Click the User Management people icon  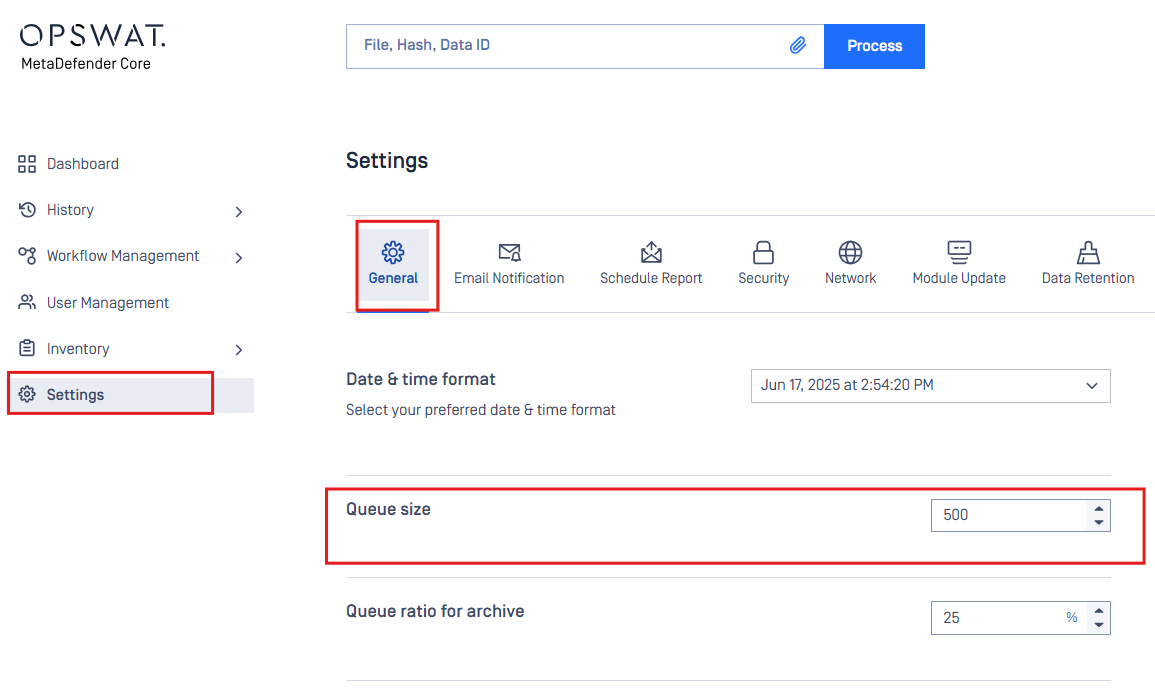coord(27,302)
